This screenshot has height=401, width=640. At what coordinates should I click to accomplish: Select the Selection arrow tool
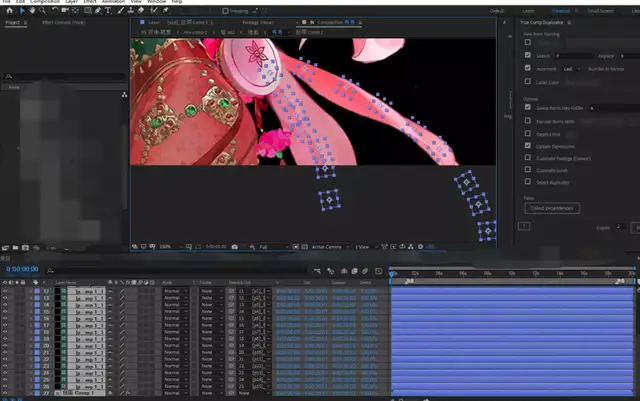pyautogui.click(x=22, y=11)
